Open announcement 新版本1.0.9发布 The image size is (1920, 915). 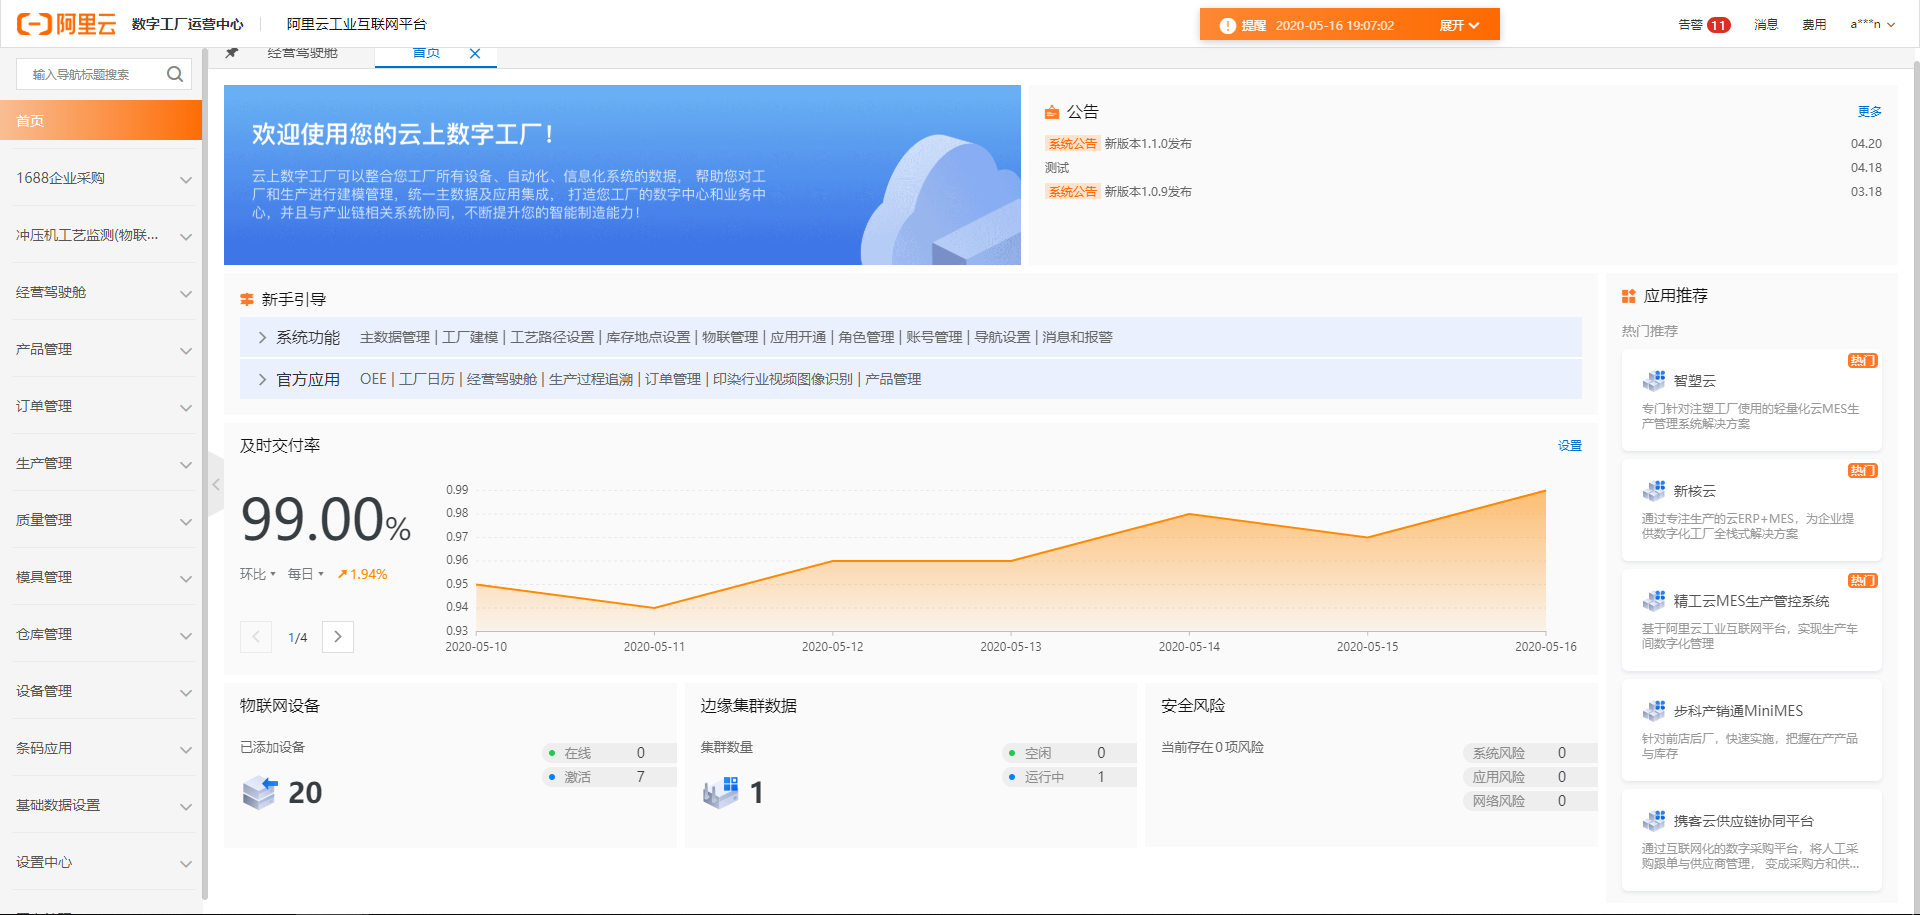(x=1148, y=192)
